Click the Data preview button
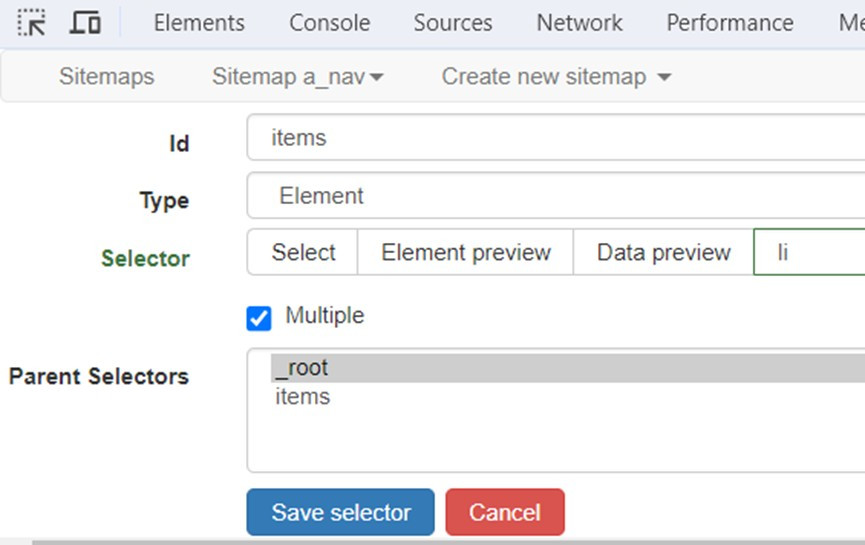The width and height of the screenshot is (865, 545). click(x=663, y=253)
